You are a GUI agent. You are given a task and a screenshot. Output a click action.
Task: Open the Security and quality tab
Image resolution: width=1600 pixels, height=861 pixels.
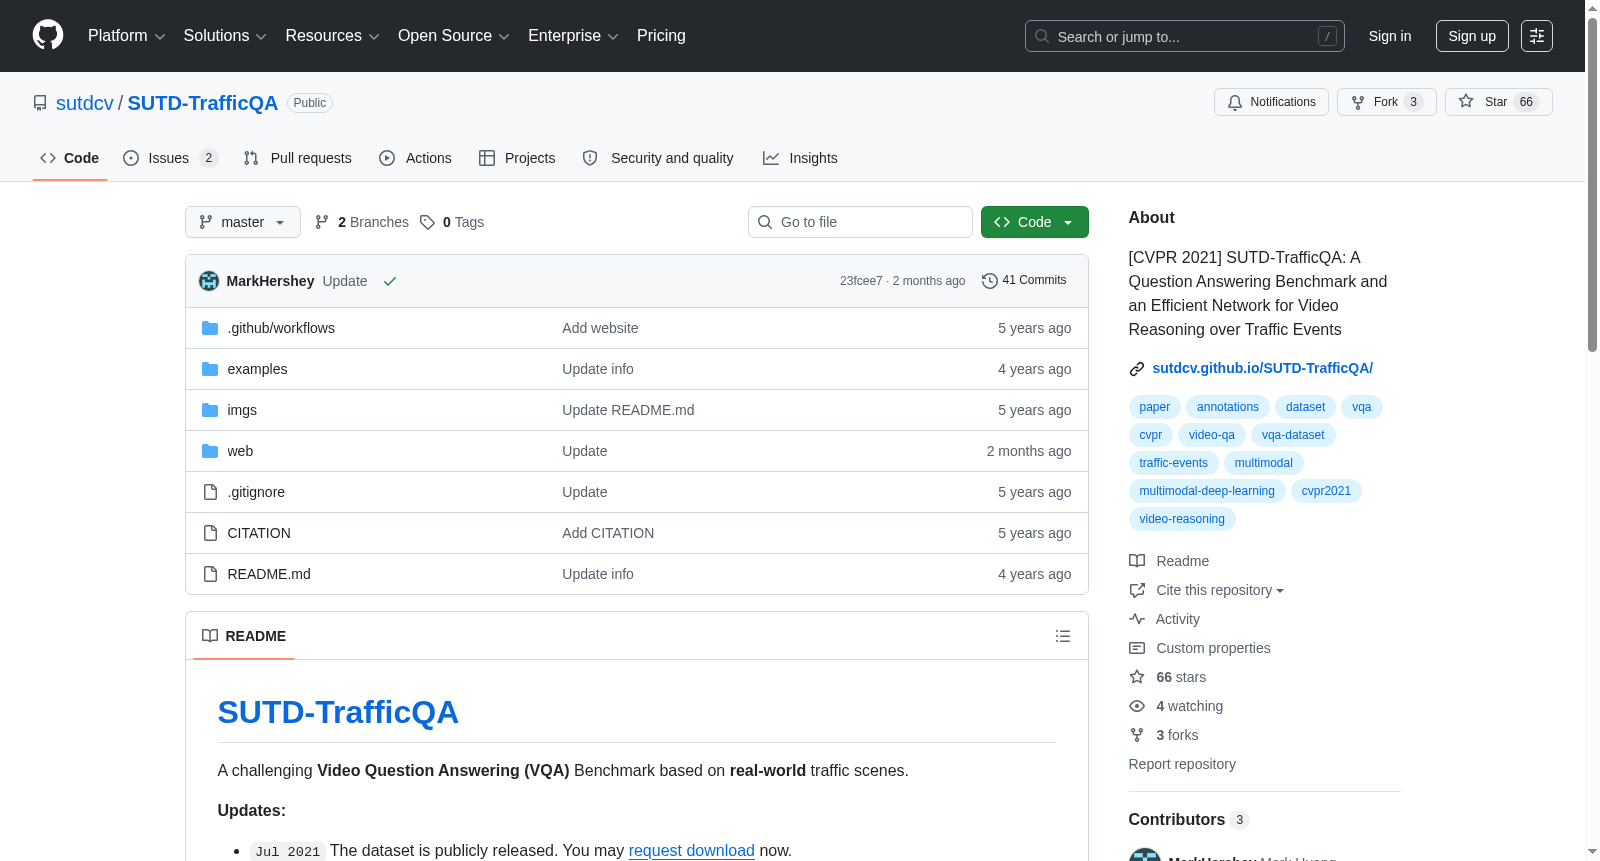[x=658, y=158]
